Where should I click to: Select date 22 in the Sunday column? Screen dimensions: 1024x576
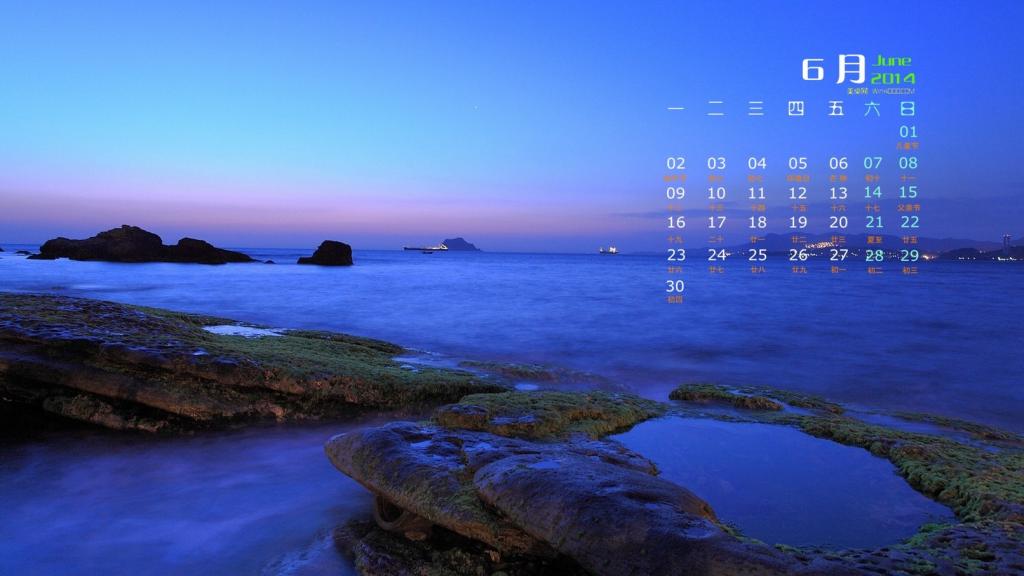[909, 223]
